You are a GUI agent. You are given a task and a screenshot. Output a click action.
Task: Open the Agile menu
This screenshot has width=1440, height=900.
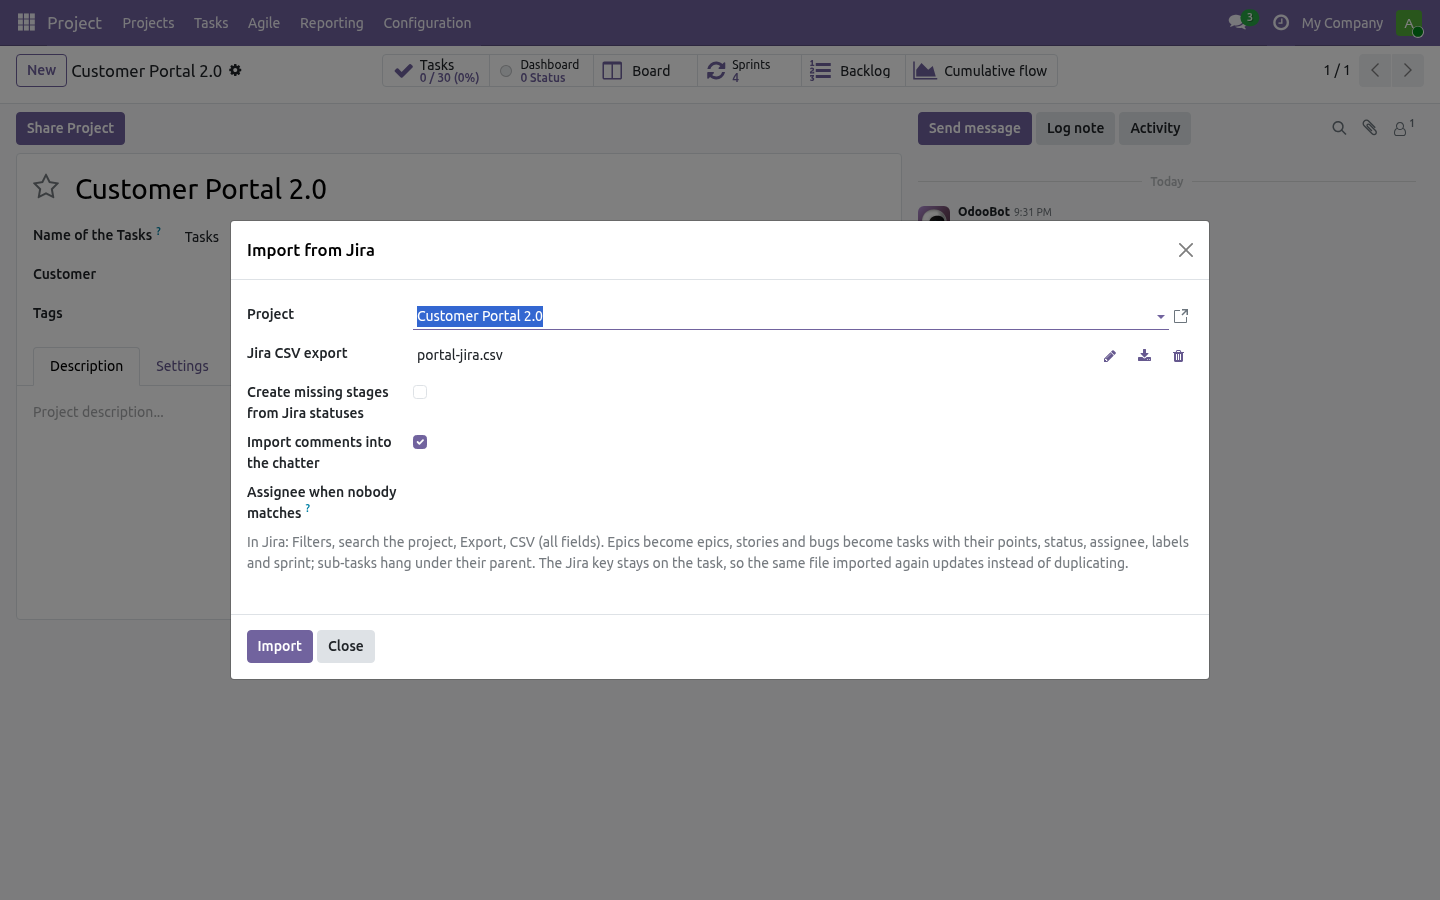[264, 22]
